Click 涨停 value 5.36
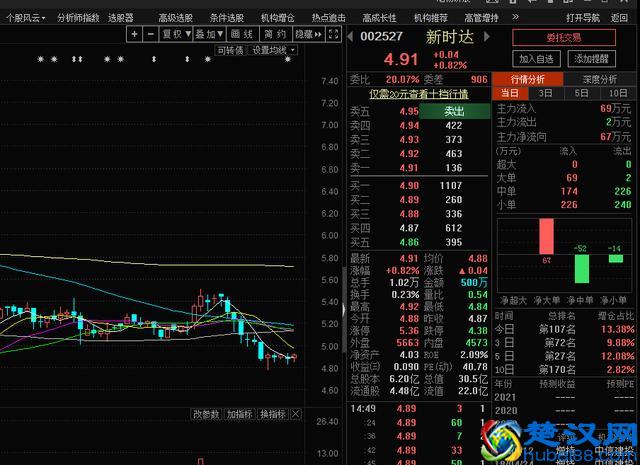640x465 pixels. click(x=409, y=331)
